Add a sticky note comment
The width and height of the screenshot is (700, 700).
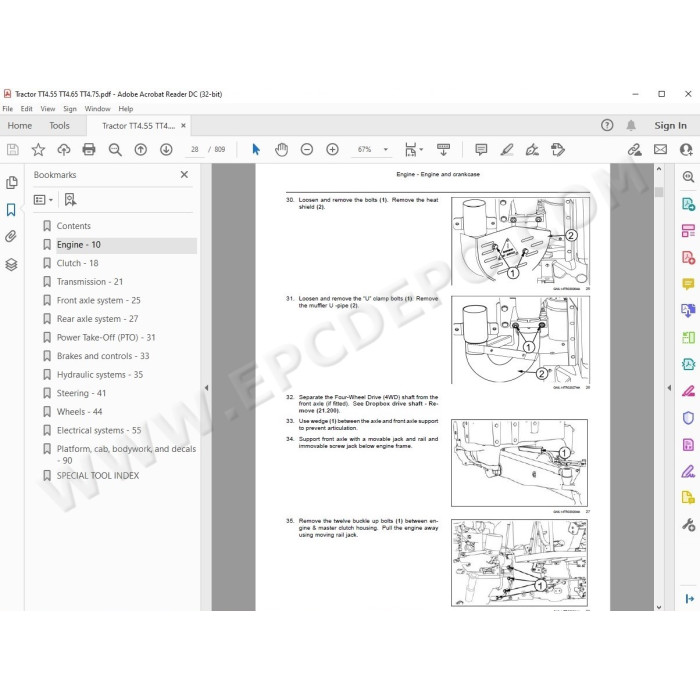[481, 150]
